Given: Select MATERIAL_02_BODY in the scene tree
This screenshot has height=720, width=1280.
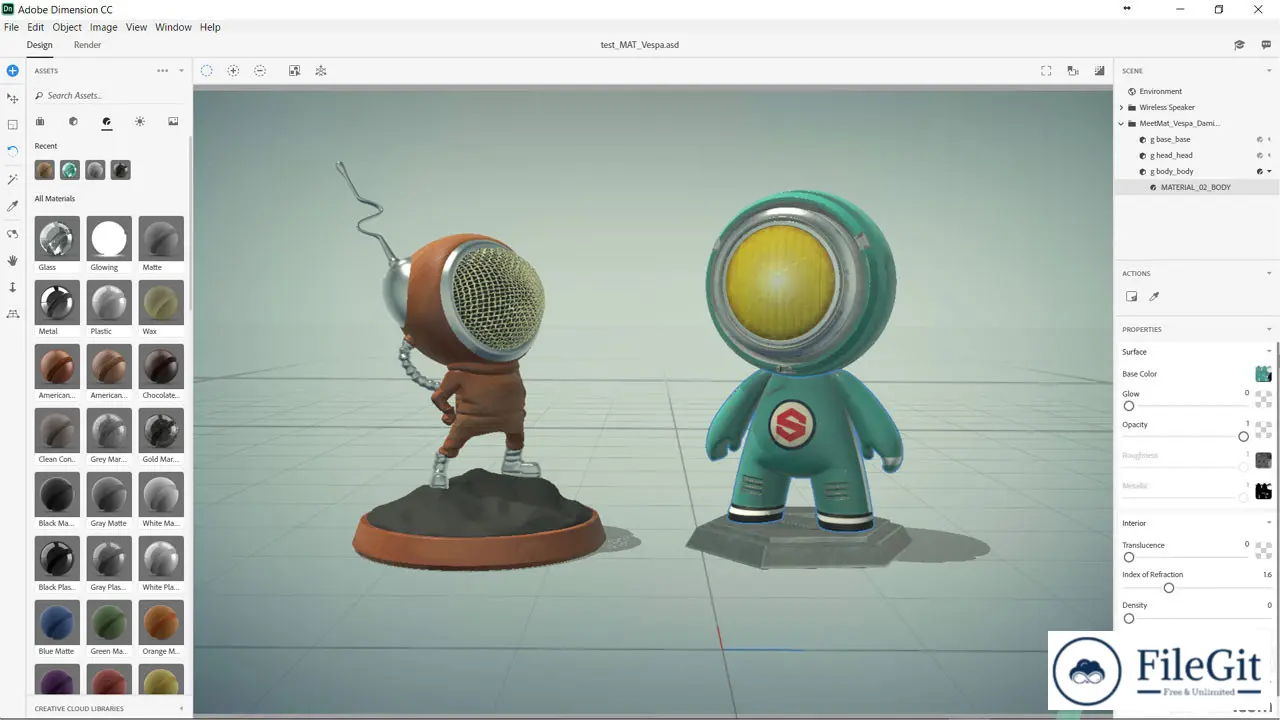Looking at the screenshot, I should click(x=1195, y=187).
